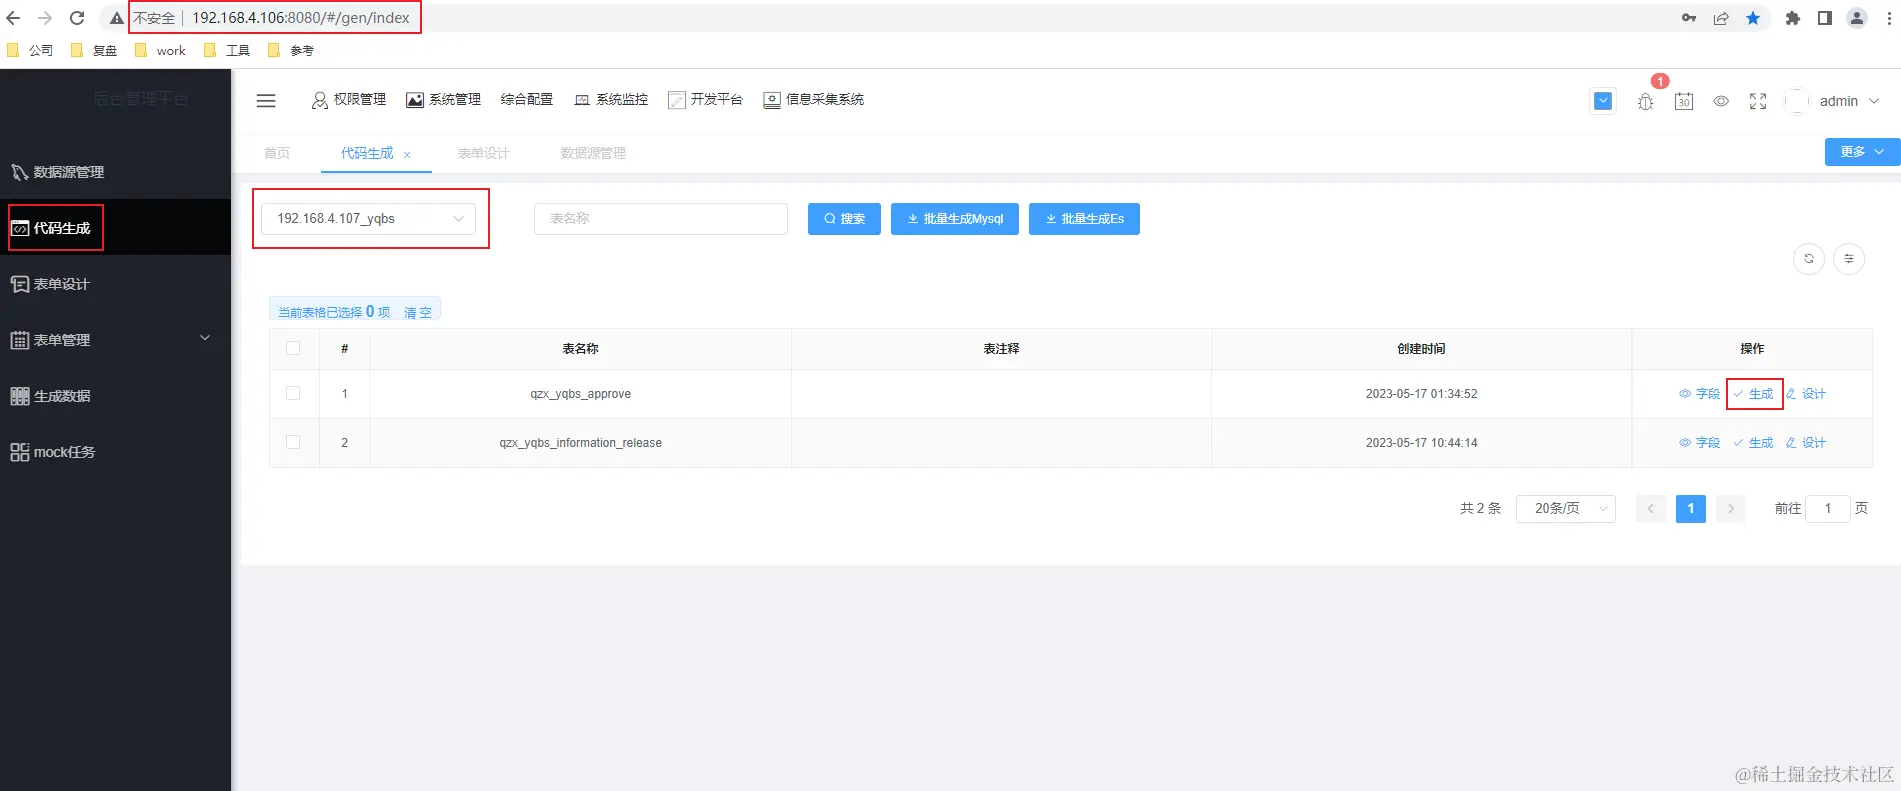Toggle fullscreen mode icon
Screen dimensions: 1901x791
click(x=1758, y=101)
